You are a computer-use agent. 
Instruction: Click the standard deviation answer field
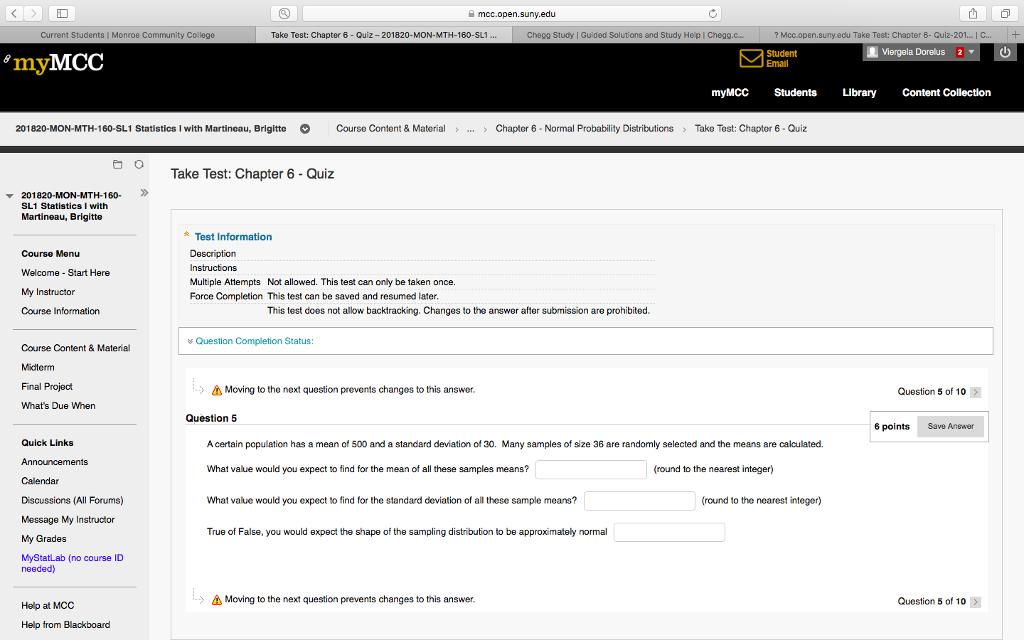639,501
